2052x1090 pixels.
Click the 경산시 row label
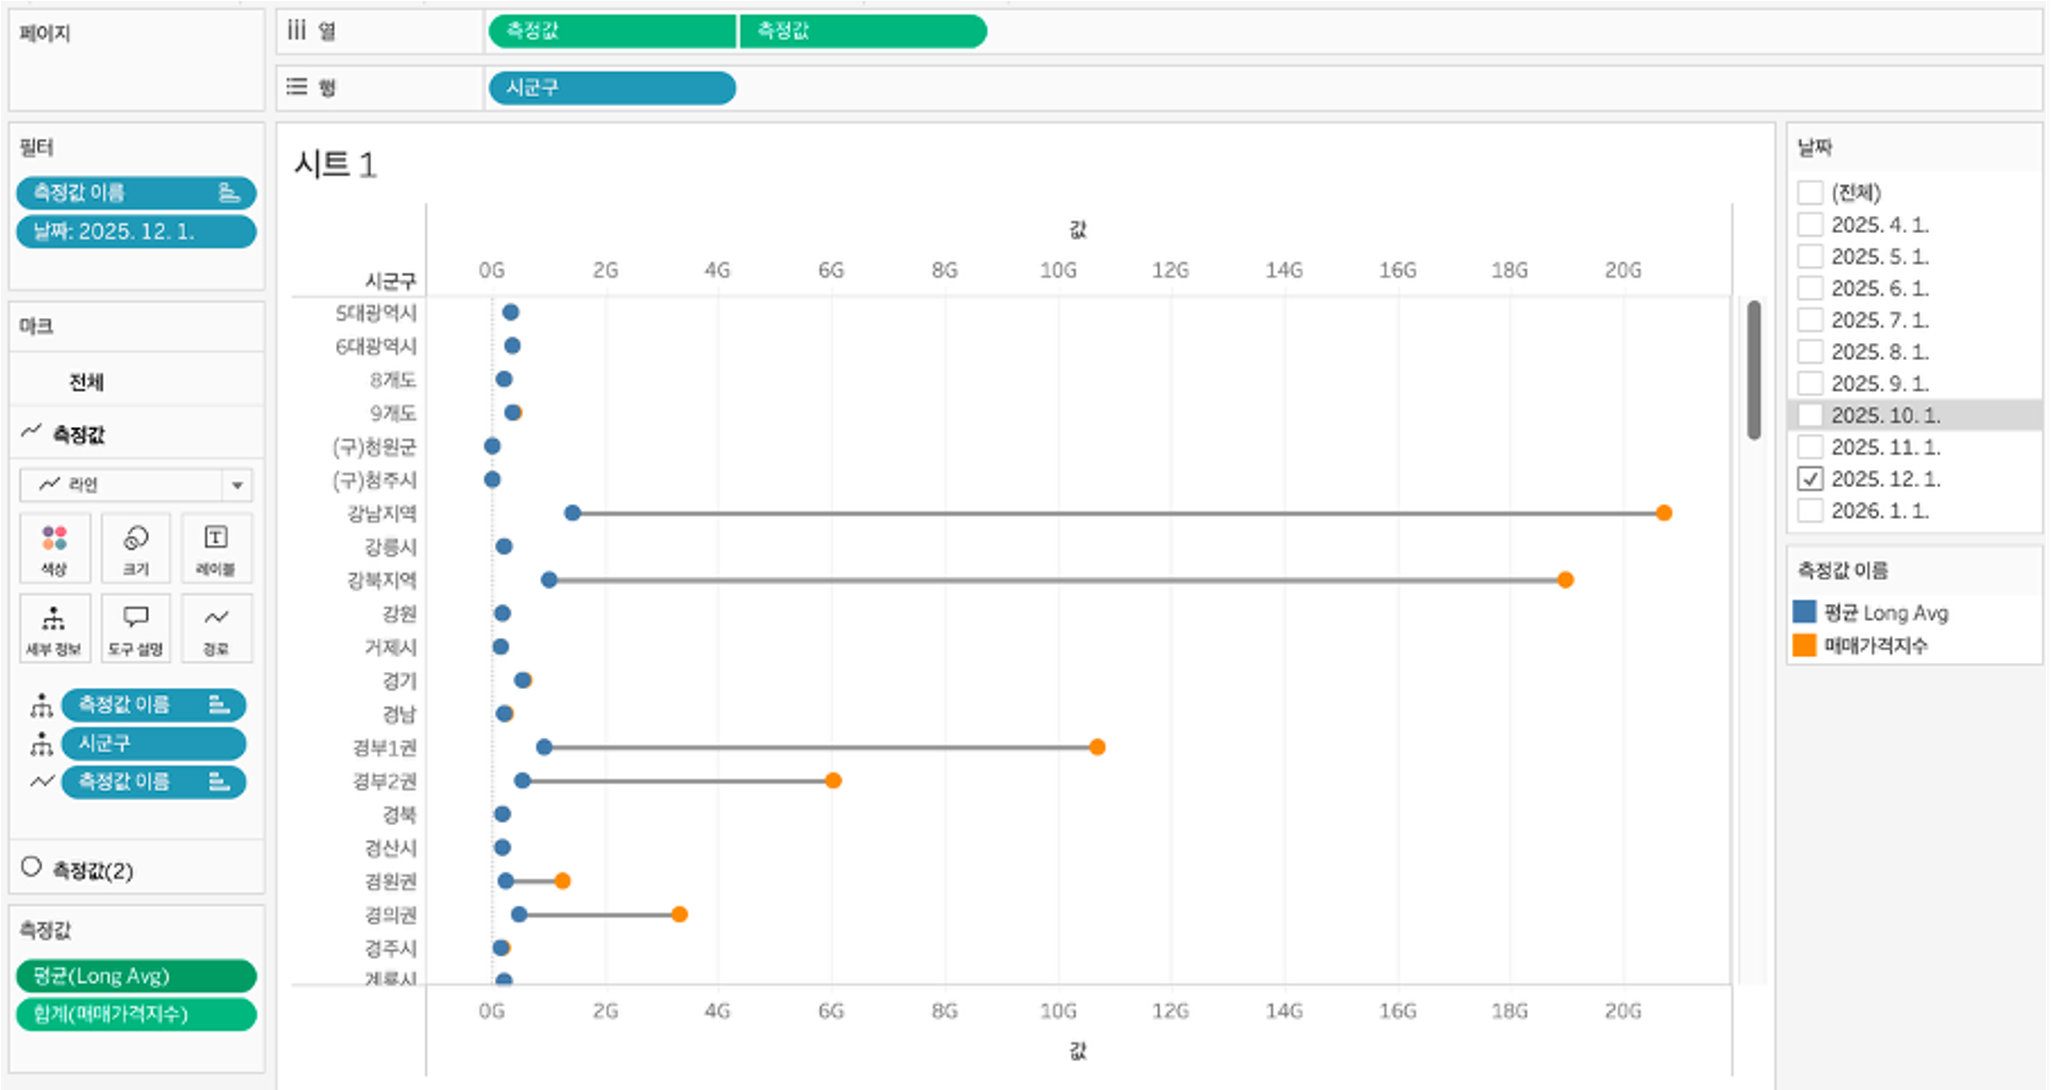click(391, 848)
